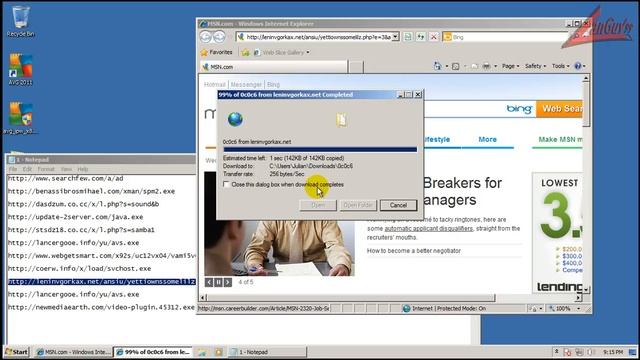Click the Read Mail icon in IE command bar
The height and width of the screenshot is (360, 640).
click(x=474, y=66)
